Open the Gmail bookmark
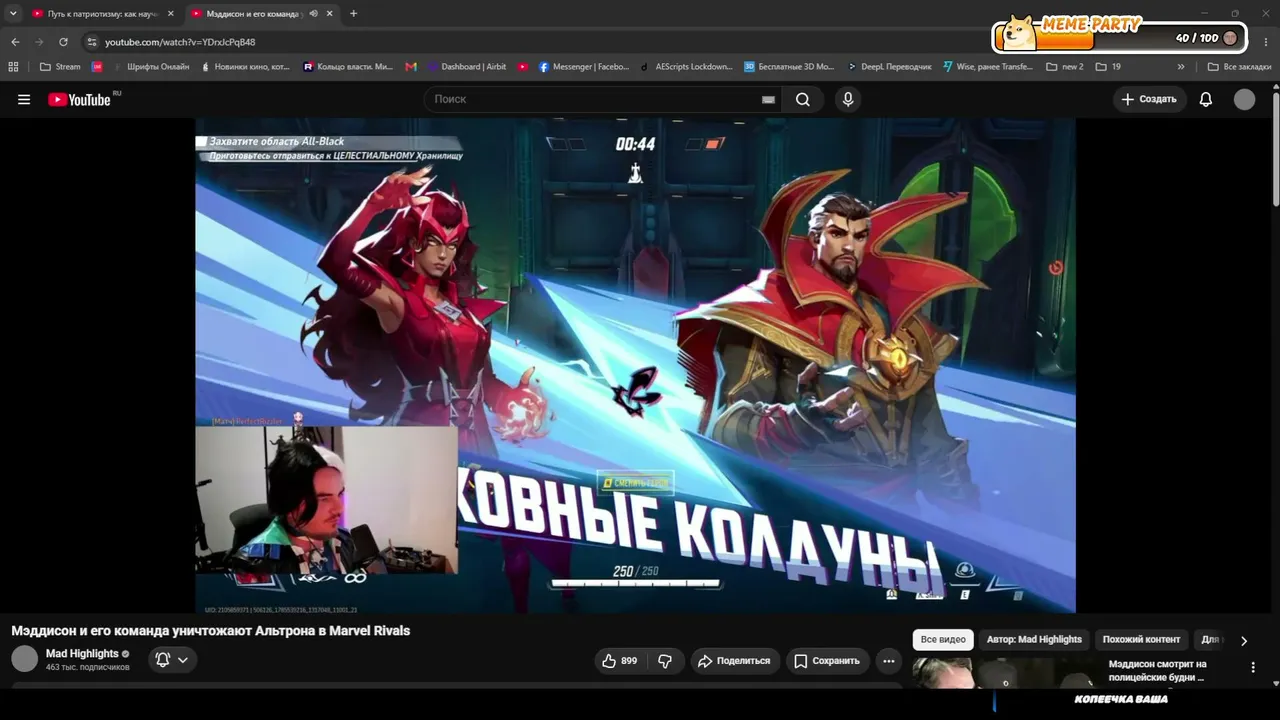The image size is (1280, 720). (x=411, y=67)
